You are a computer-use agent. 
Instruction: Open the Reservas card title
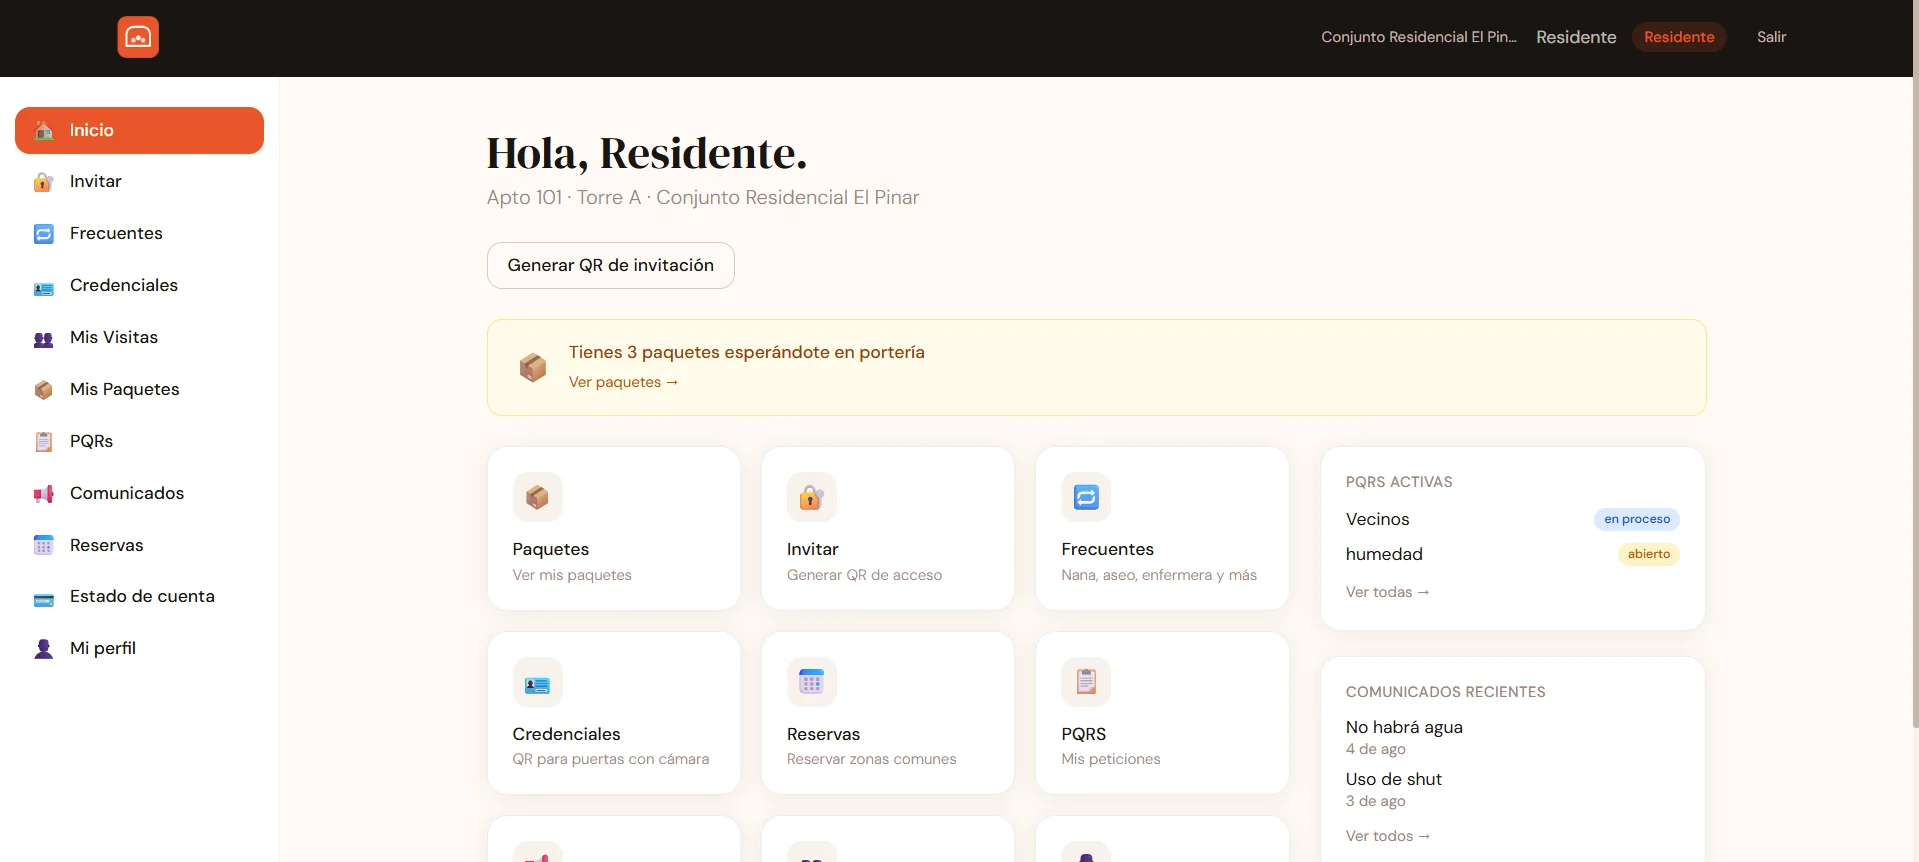click(824, 734)
